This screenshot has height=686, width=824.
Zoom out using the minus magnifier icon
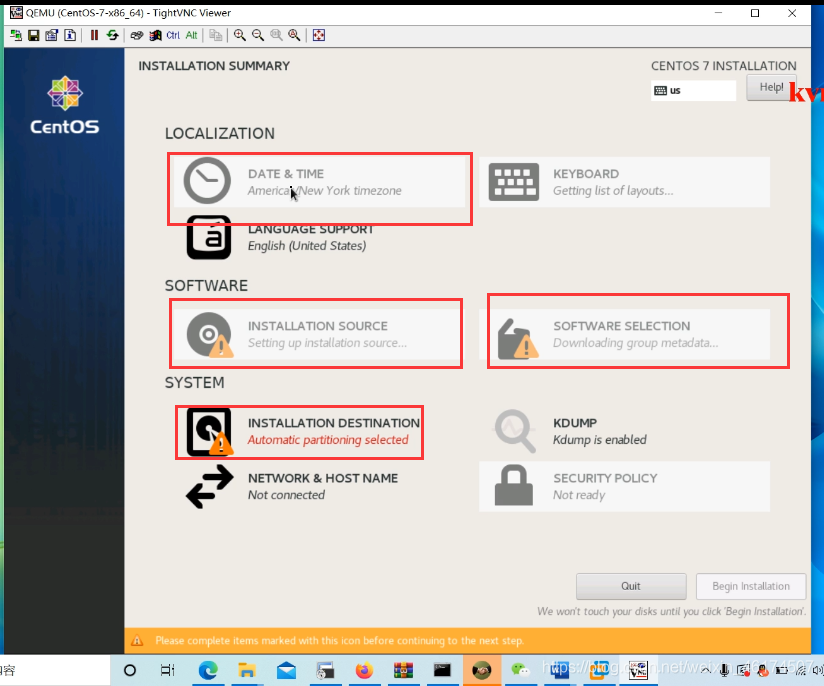[258, 35]
